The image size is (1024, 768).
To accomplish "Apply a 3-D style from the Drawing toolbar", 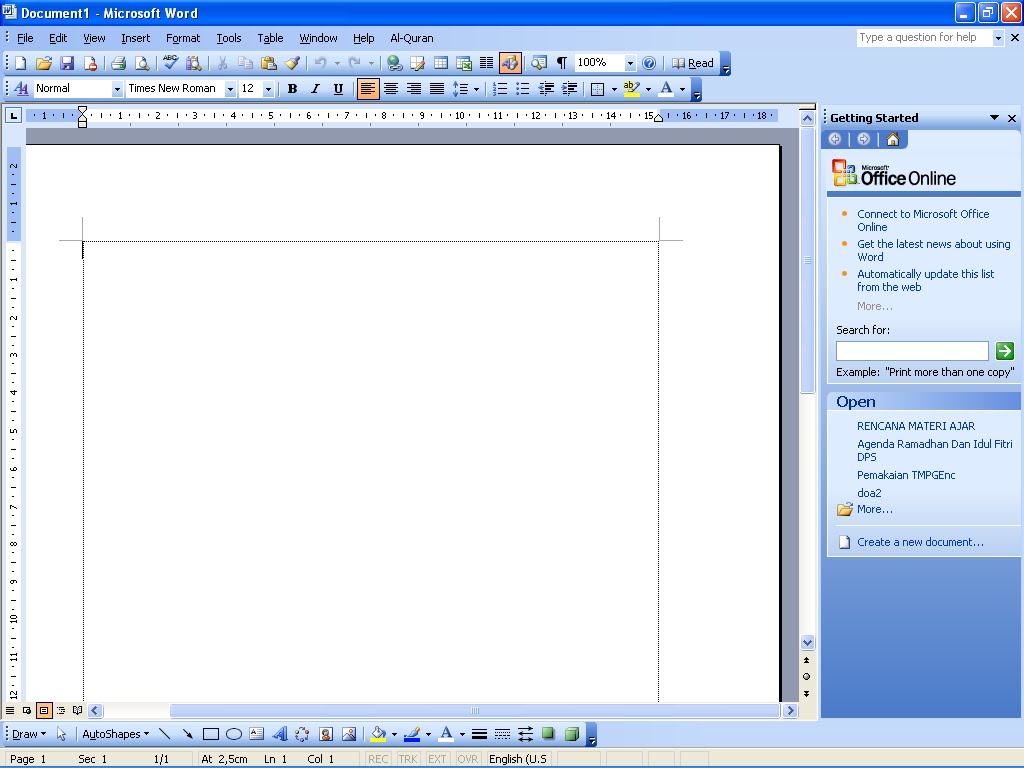I will pyautogui.click(x=571, y=733).
